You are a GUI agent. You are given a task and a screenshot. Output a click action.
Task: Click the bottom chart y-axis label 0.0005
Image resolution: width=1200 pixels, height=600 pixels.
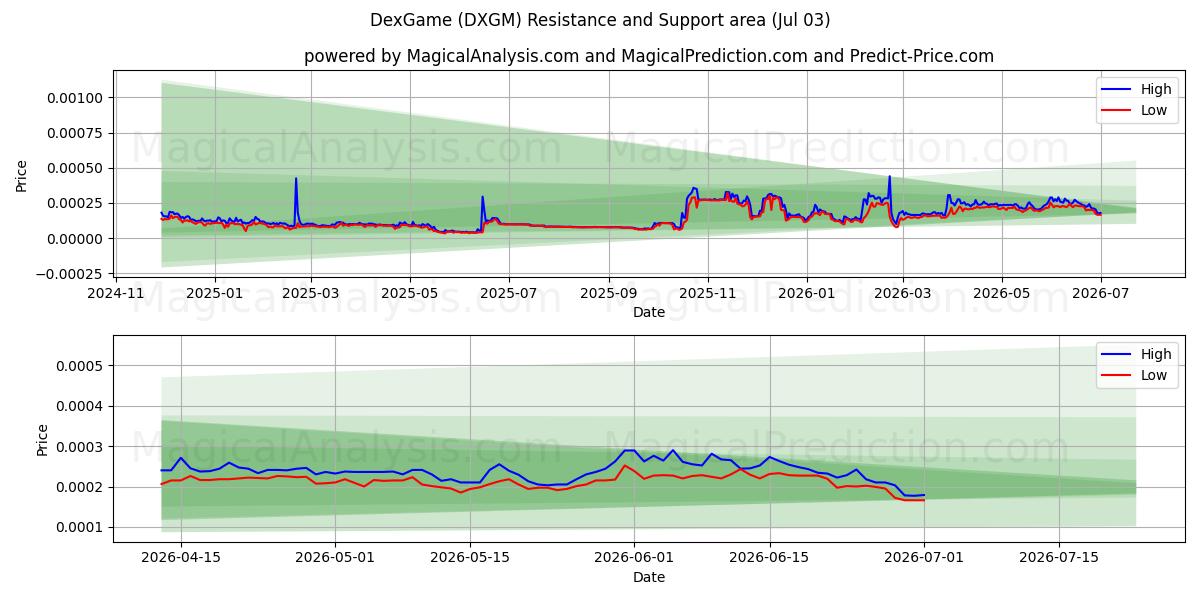[79, 366]
